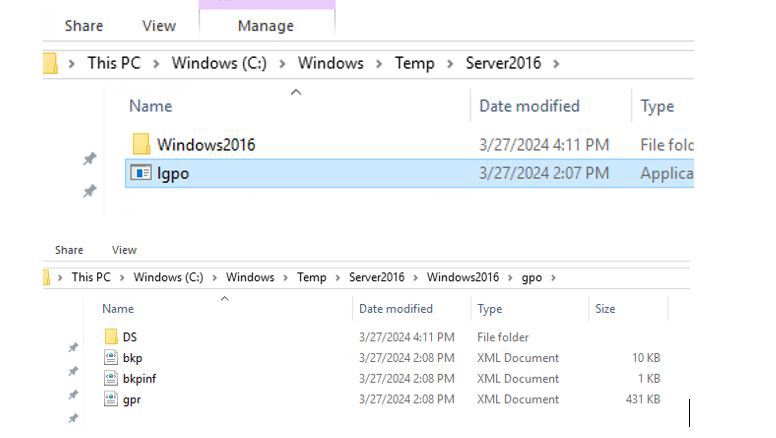Select the lgpo file name
776x438 pixels.
173,173
